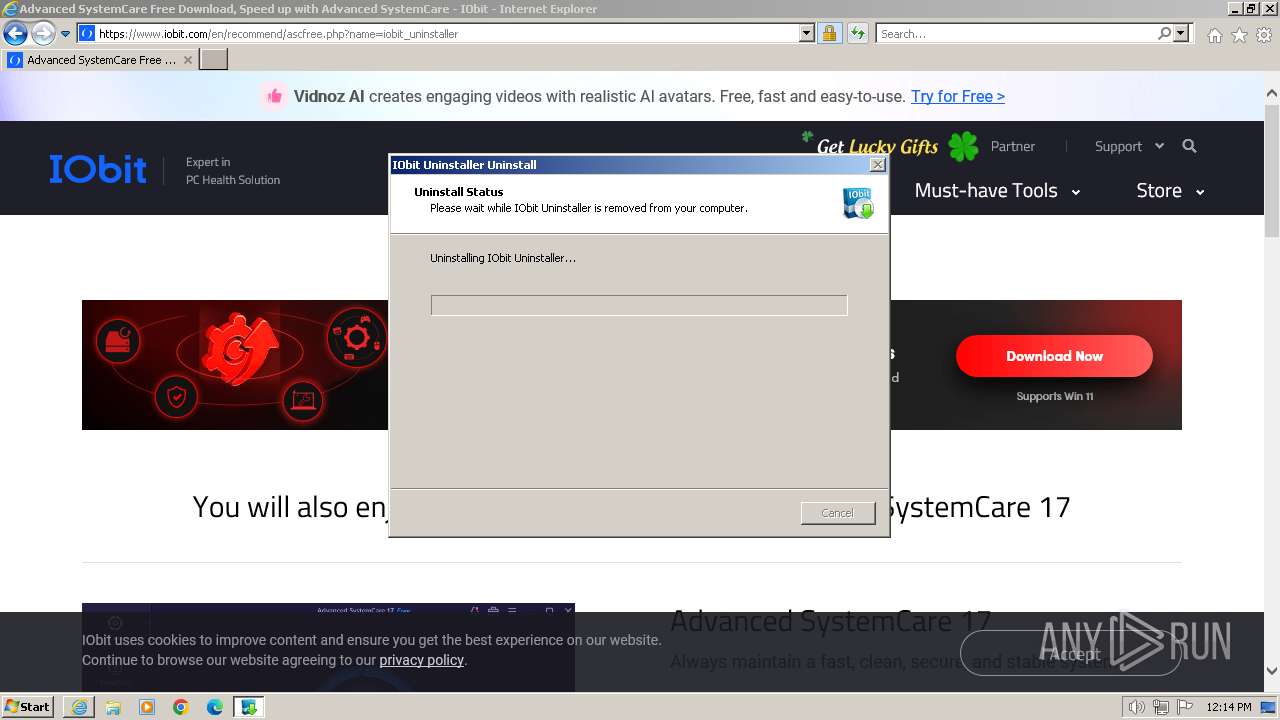Open Windows Media Player from the taskbar
1280x720 pixels.
[x=147, y=707]
